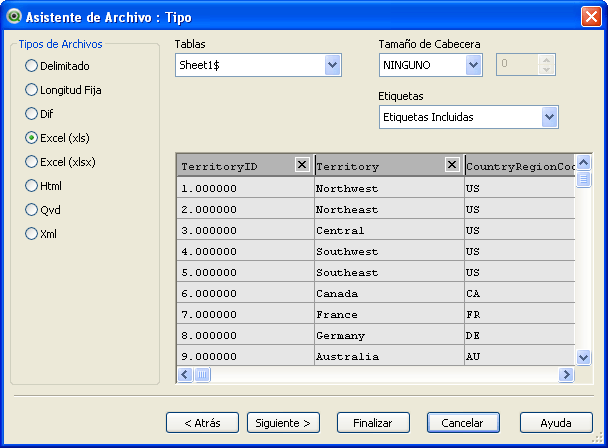Click the Finalizar button
The width and height of the screenshot is (608, 448).
373,423
